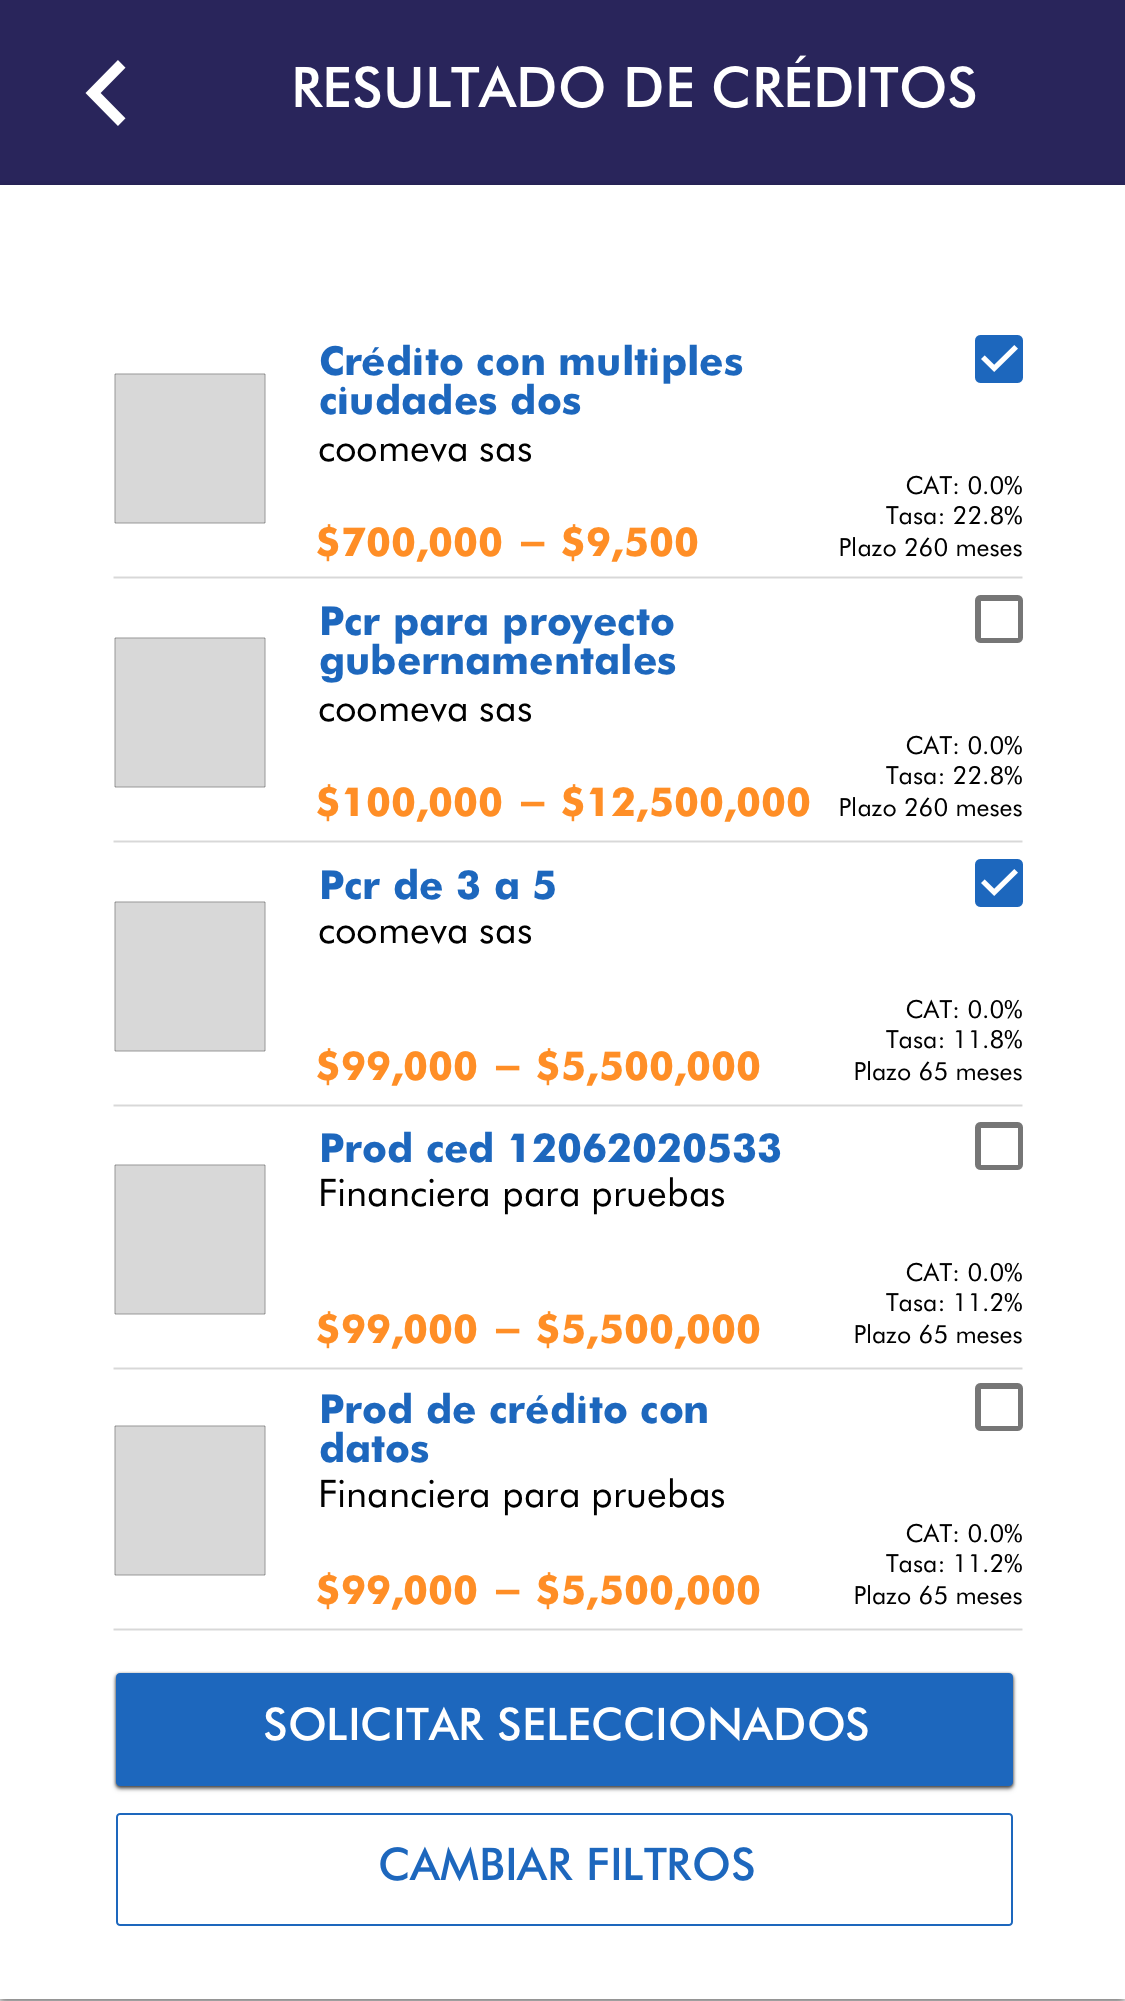Image resolution: width=1125 pixels, height=2001 pixels.
Task: Click the Prod ced 12062020533 thumbnail
Action: [x=190, y=1239]
